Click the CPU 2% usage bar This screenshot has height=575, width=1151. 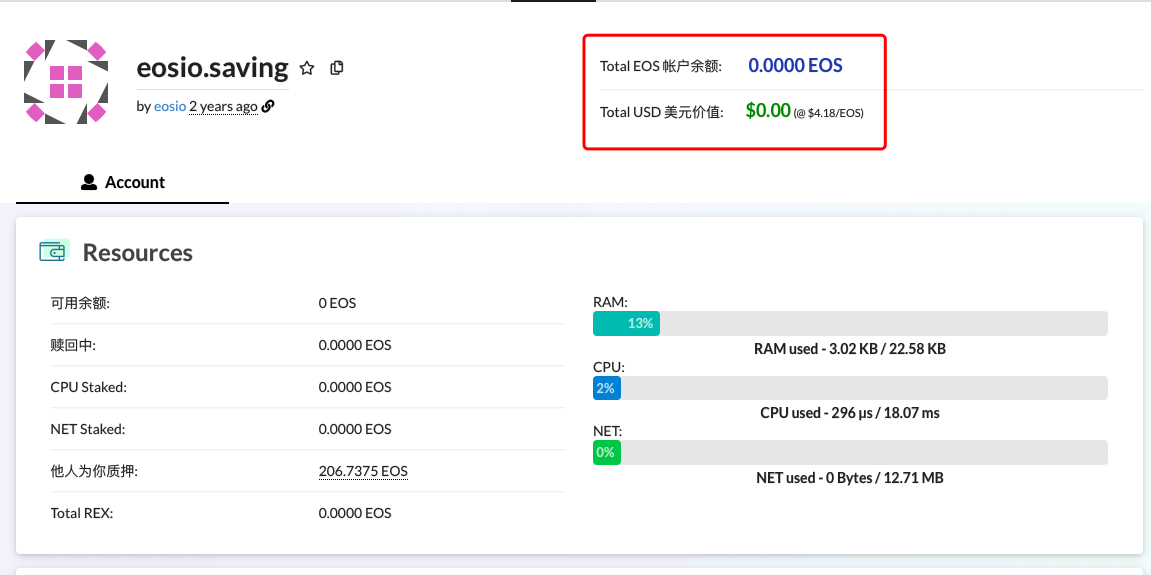coord(850,388)
